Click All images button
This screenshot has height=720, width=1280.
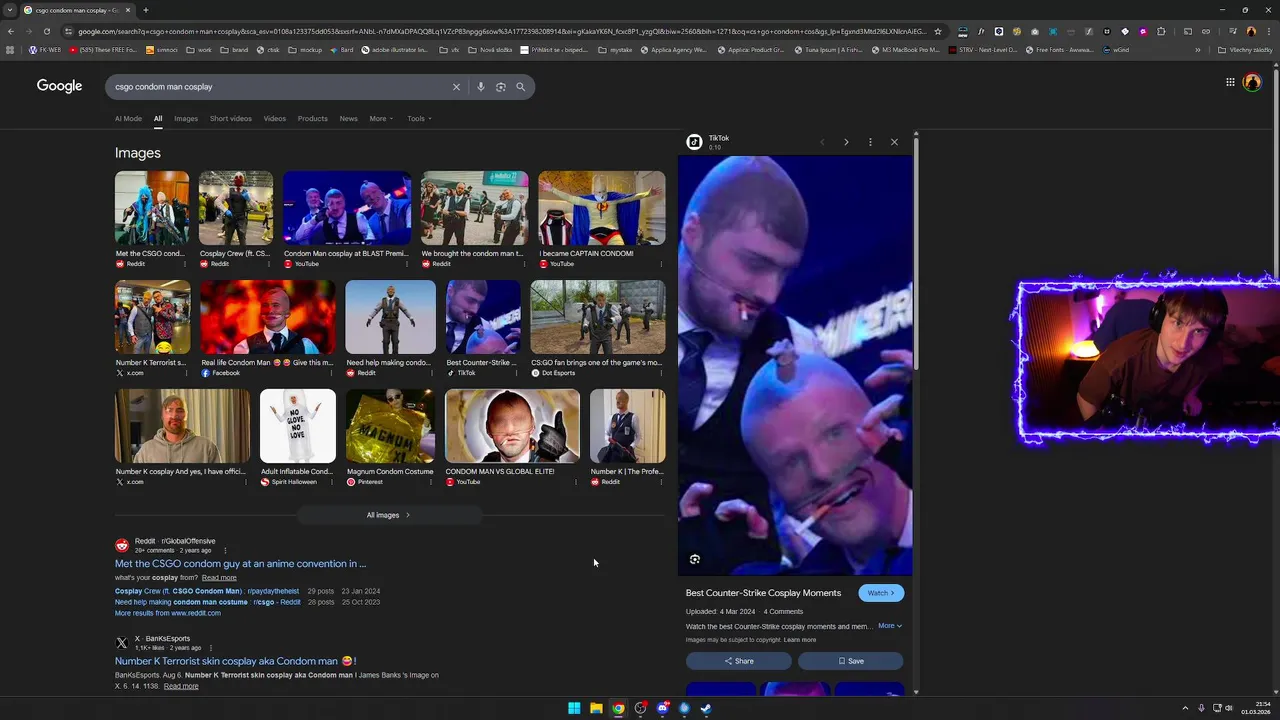click(389, 515)
